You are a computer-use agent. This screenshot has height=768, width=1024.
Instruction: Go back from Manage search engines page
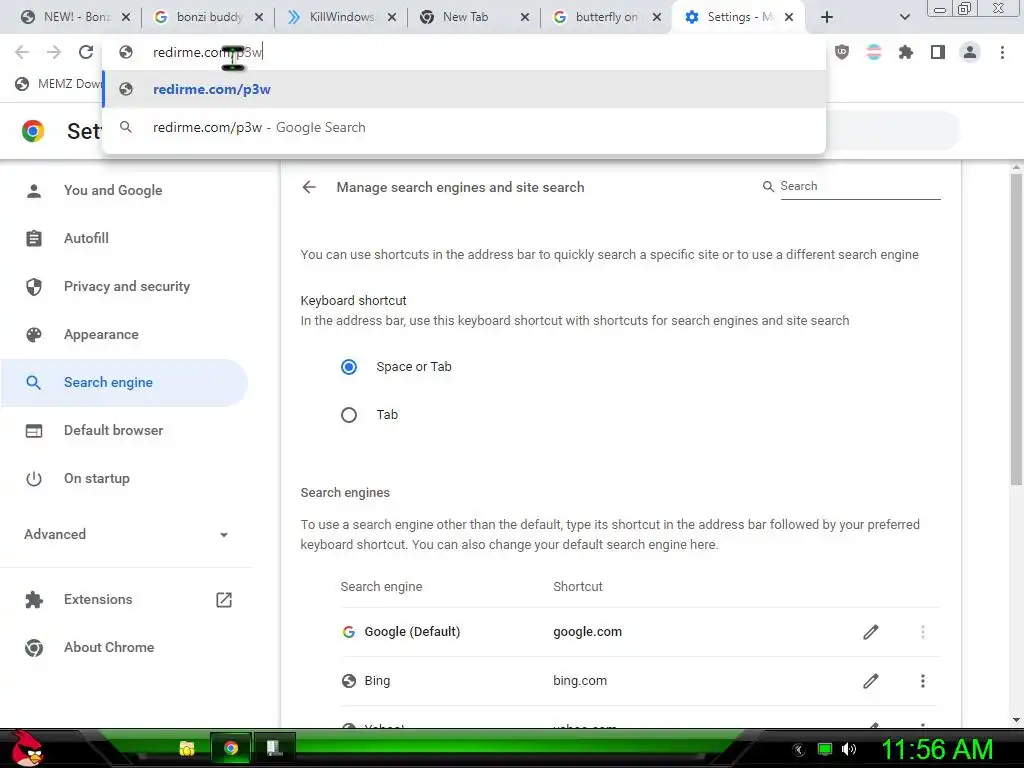coord(309,187)
